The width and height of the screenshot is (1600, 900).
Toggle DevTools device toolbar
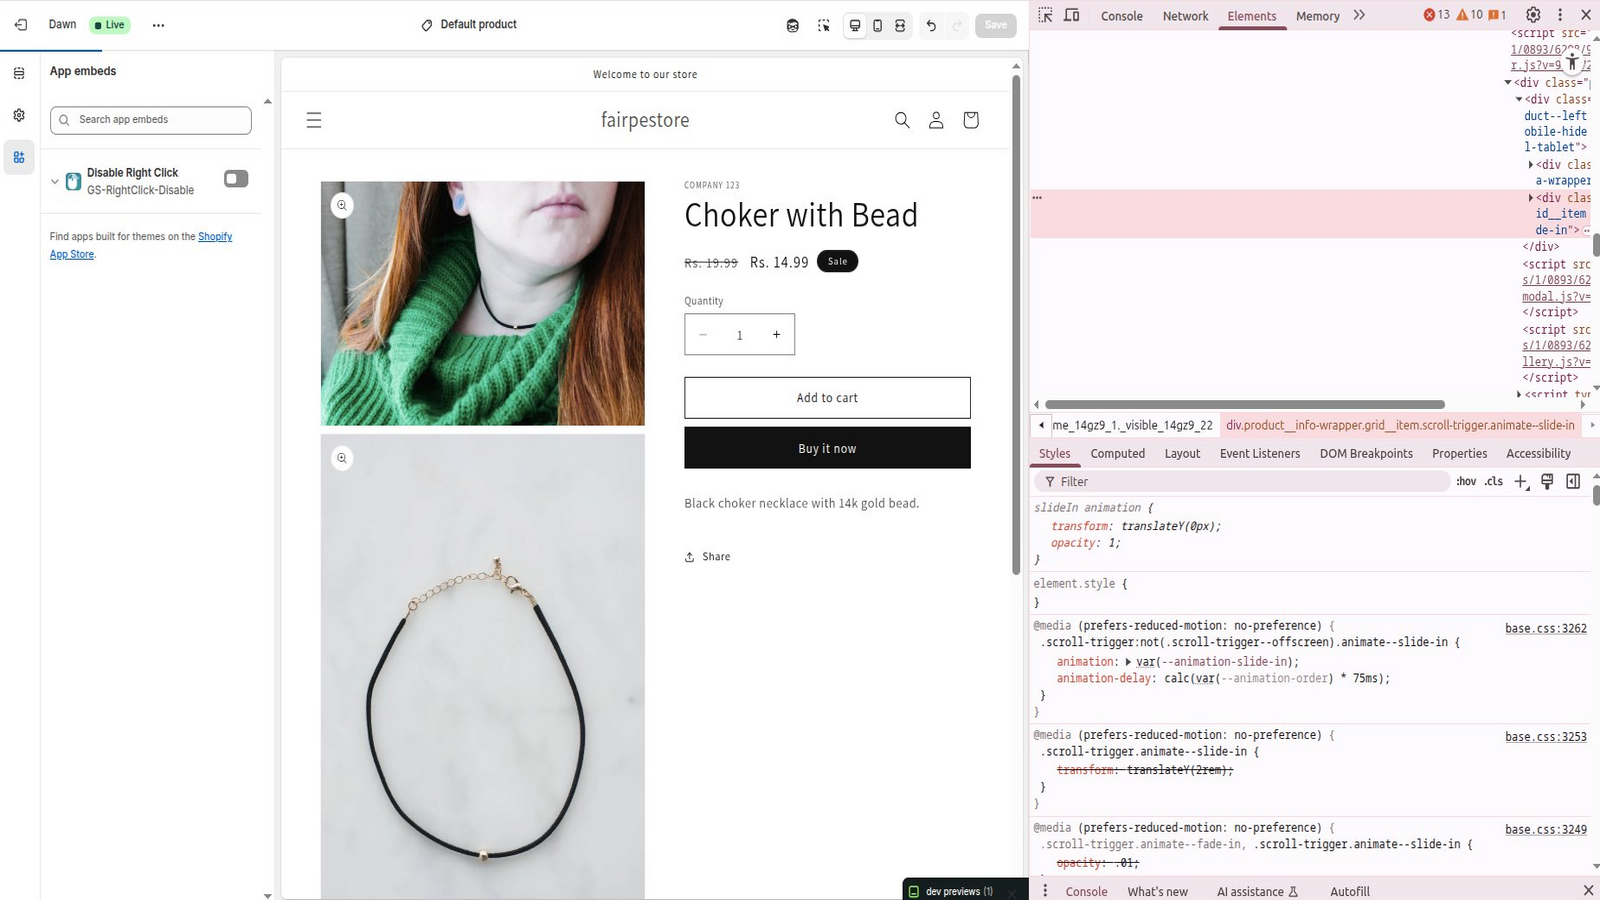pos(1072,15)
